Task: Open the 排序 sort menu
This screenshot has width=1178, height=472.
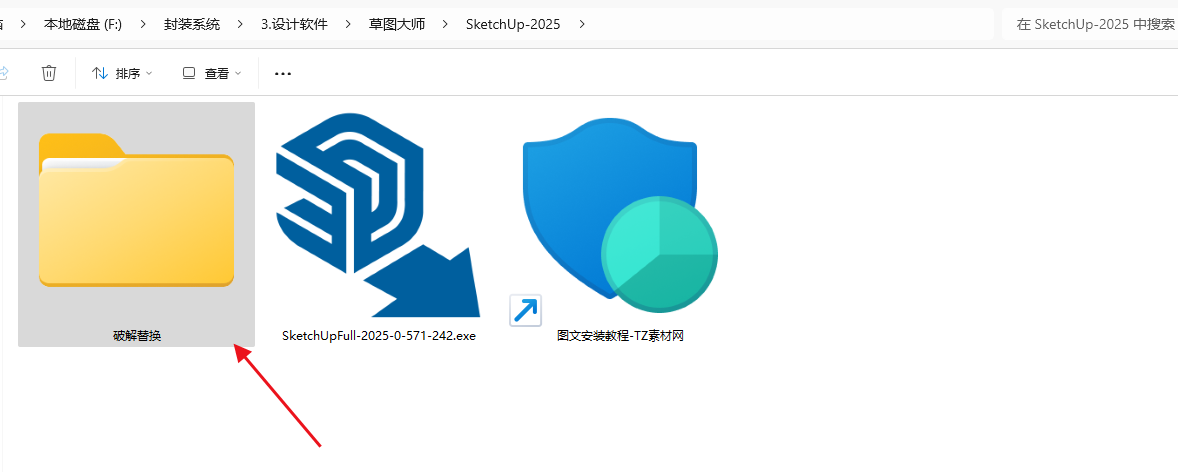Action: [122, 73]
